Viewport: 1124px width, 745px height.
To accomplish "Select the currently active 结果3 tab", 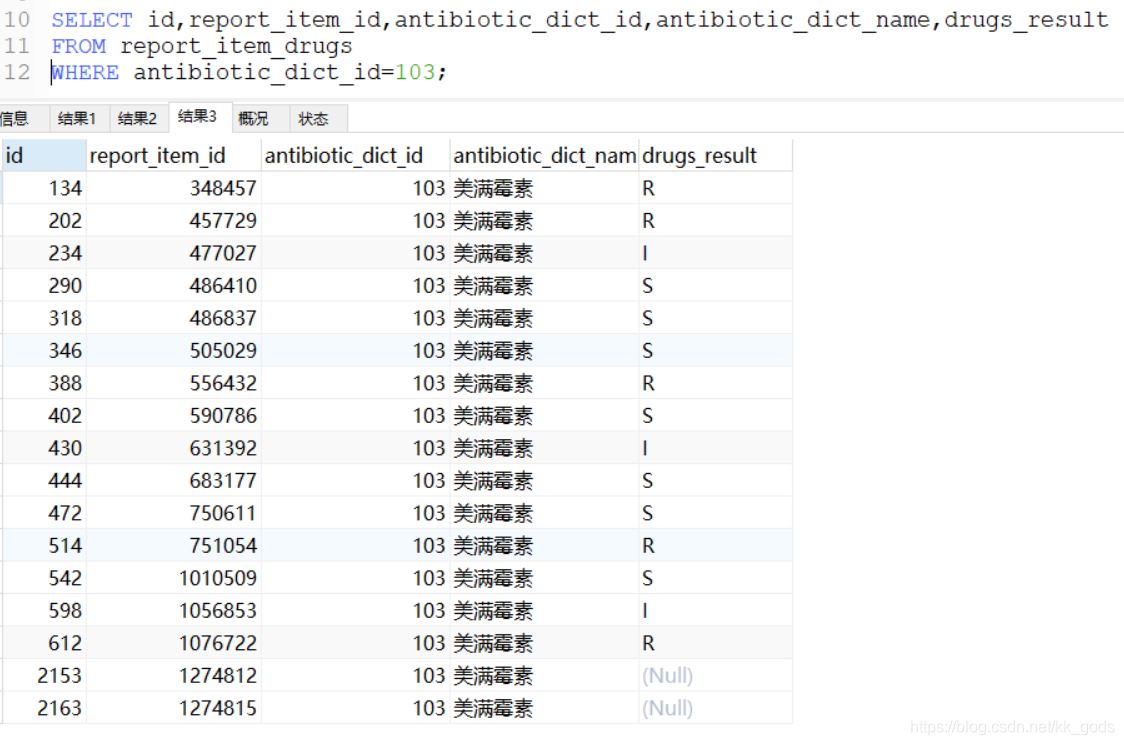I will 197,117.
